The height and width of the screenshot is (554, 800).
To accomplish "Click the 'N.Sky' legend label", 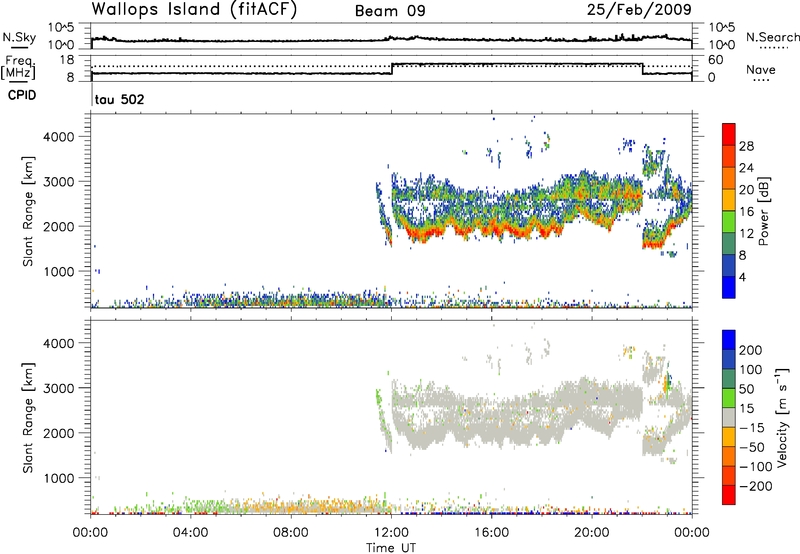I will 19,37.
